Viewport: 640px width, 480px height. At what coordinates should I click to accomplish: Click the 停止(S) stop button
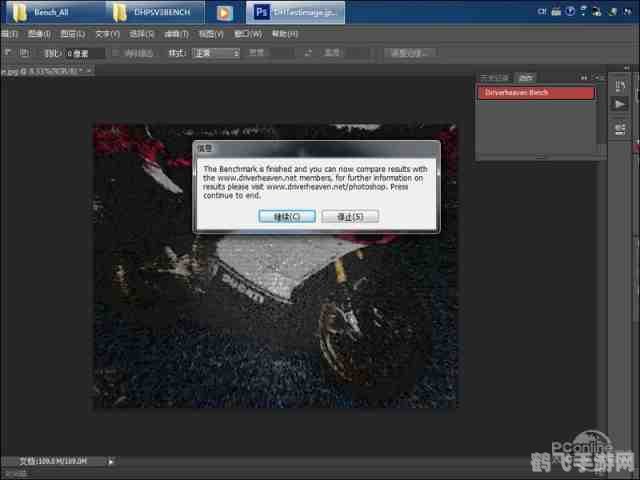click(x=350, y=216)
